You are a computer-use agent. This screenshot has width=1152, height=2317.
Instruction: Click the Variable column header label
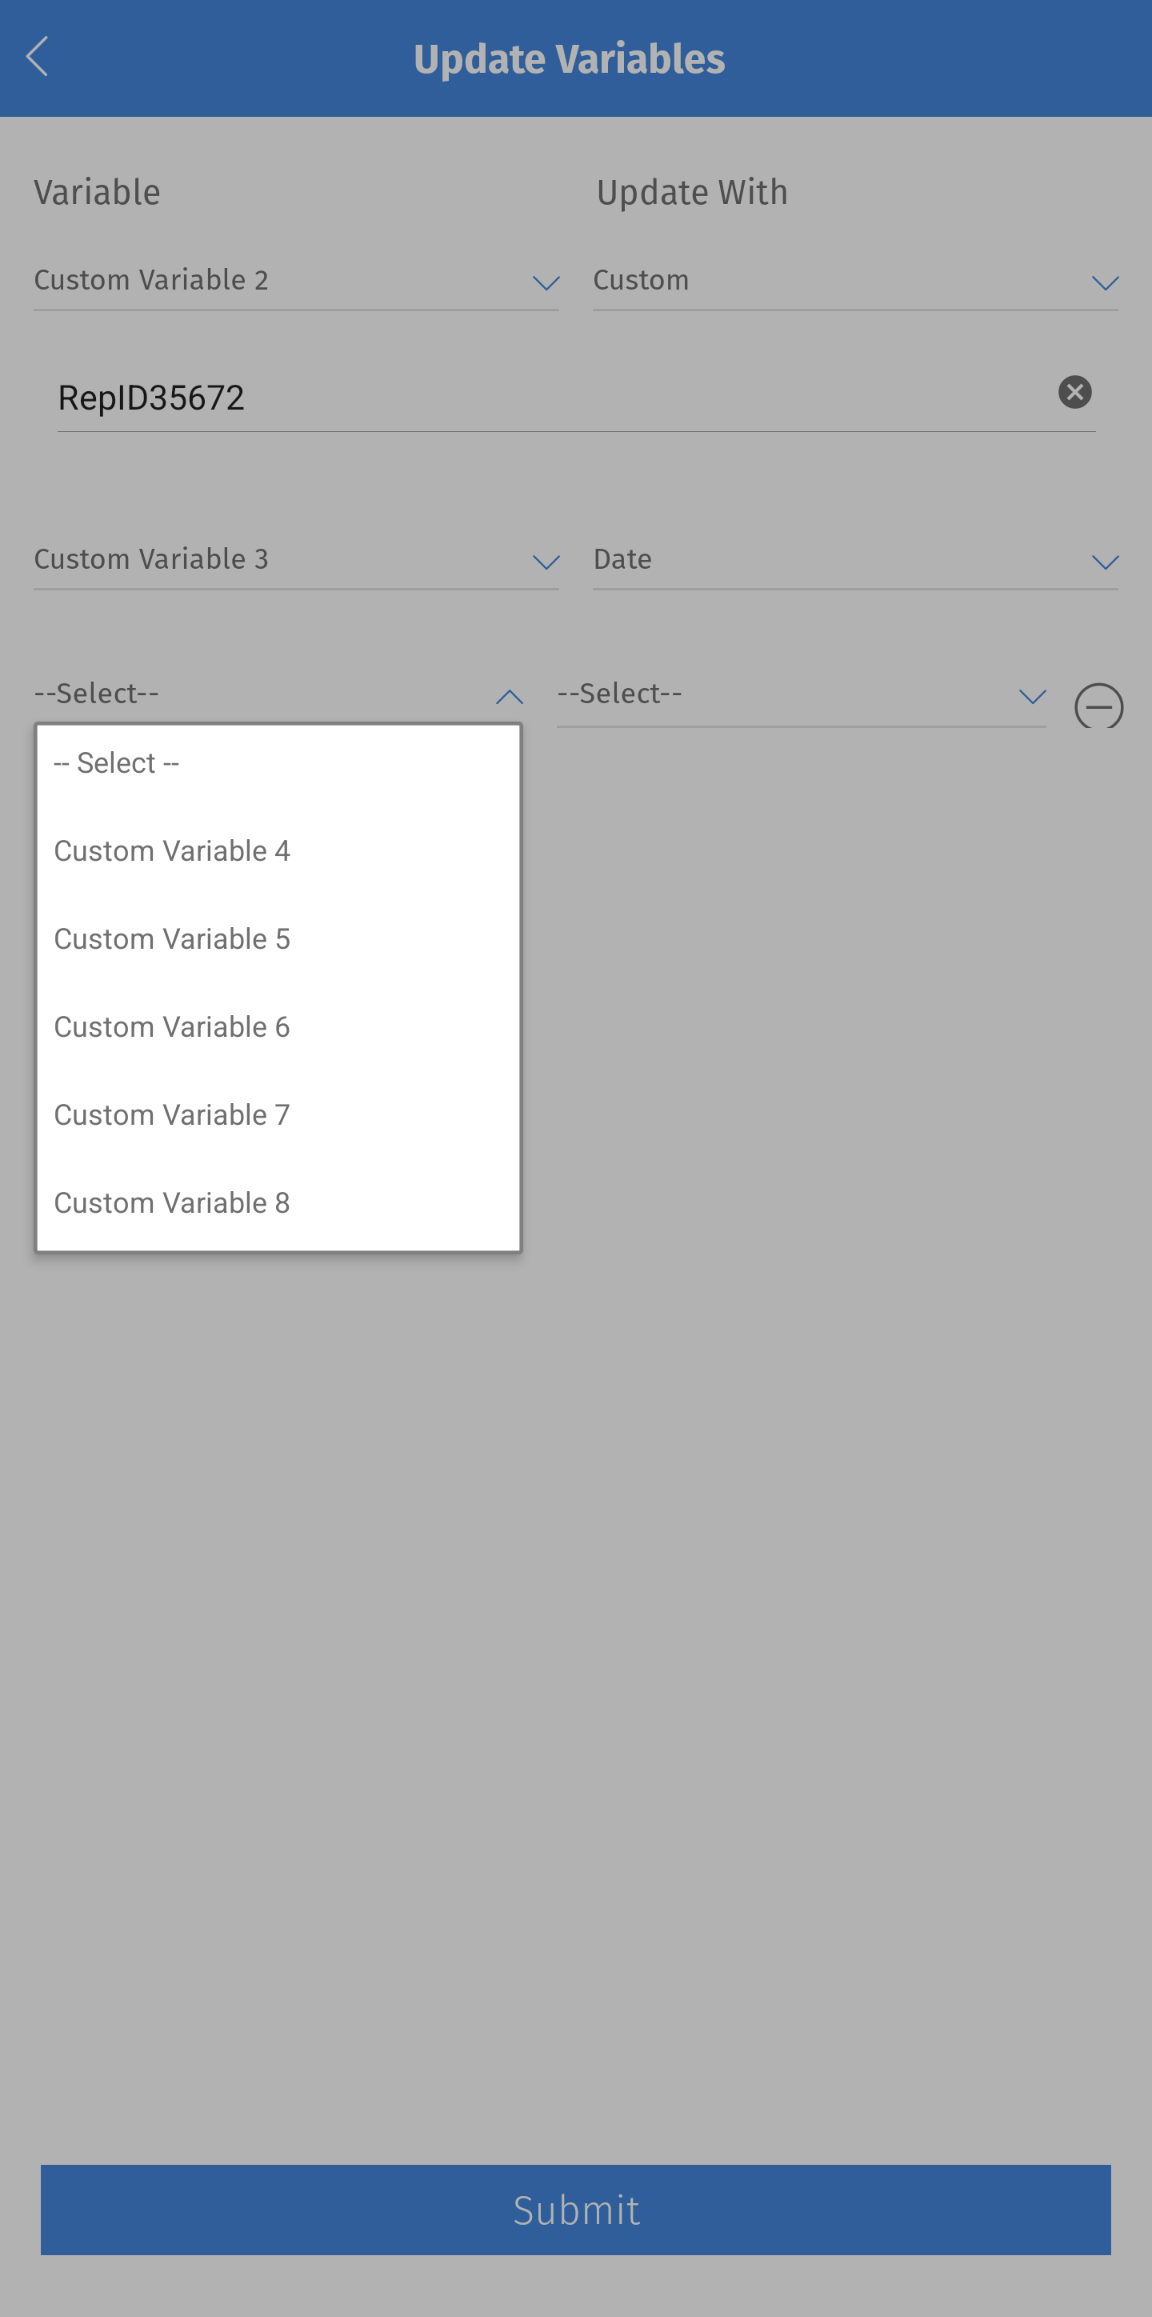click(x=97, y=192)
